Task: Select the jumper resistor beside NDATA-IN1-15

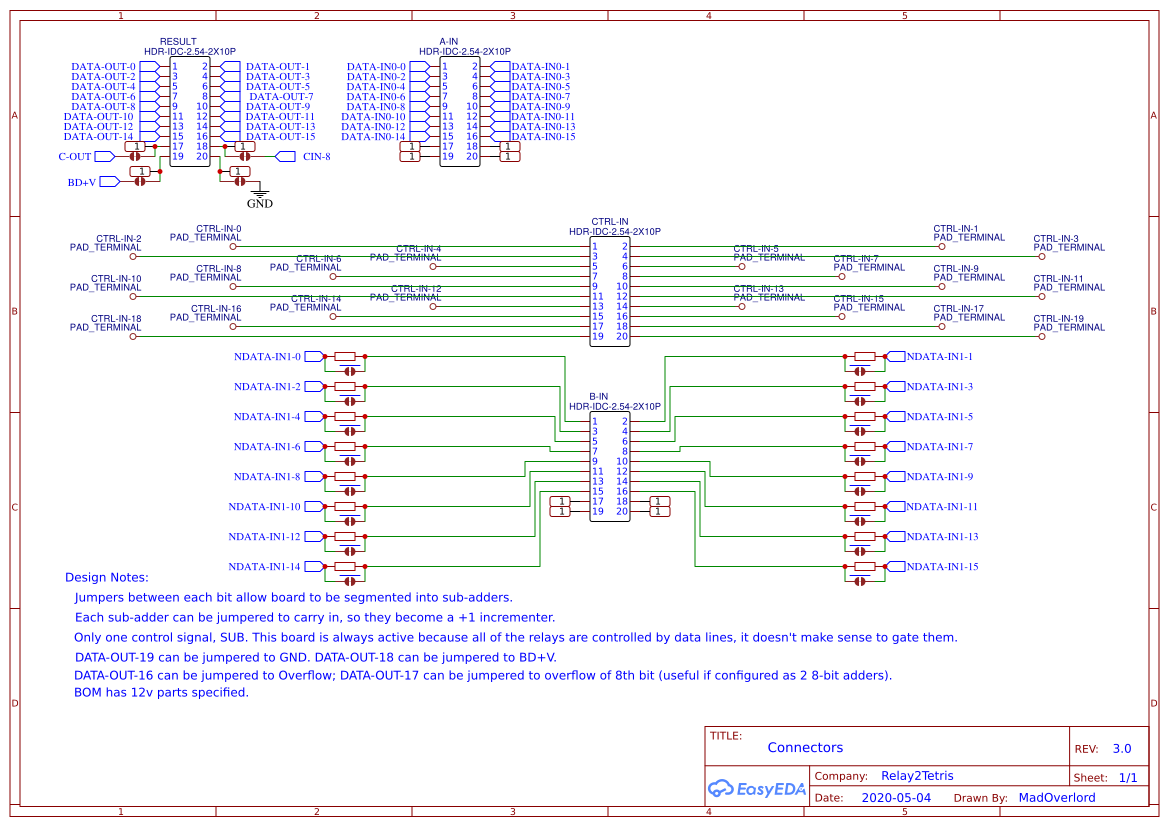Action: click(863, 566)
